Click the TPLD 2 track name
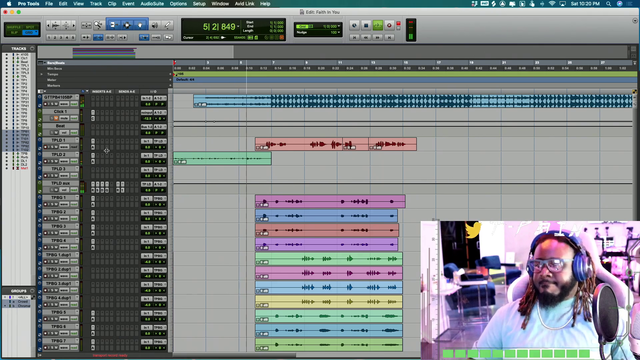This screenshot has height=360, width=640. tap(58, 155)
